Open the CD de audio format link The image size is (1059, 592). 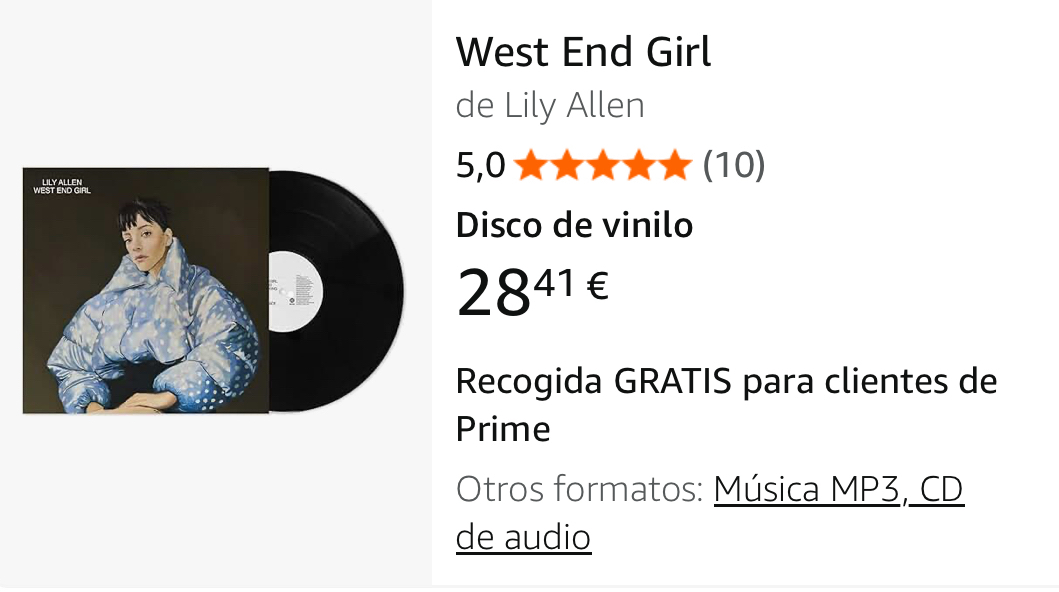coord(710,513)
